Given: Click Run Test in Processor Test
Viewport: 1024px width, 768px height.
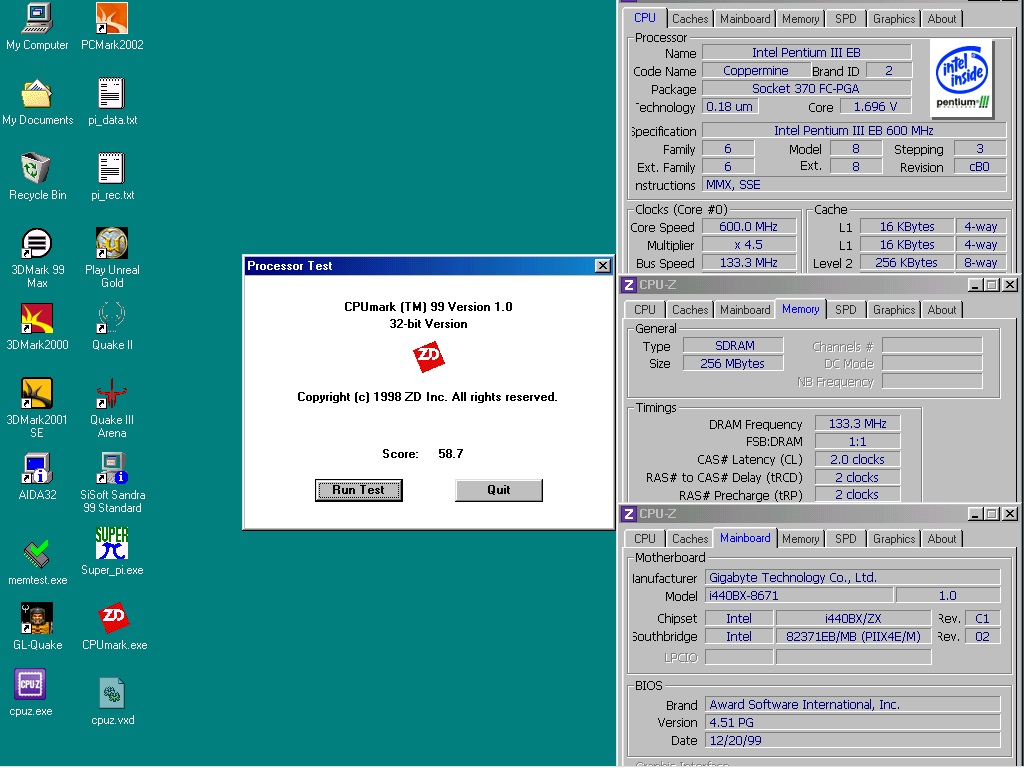Looking at the screenshot, I should (359, 490).
